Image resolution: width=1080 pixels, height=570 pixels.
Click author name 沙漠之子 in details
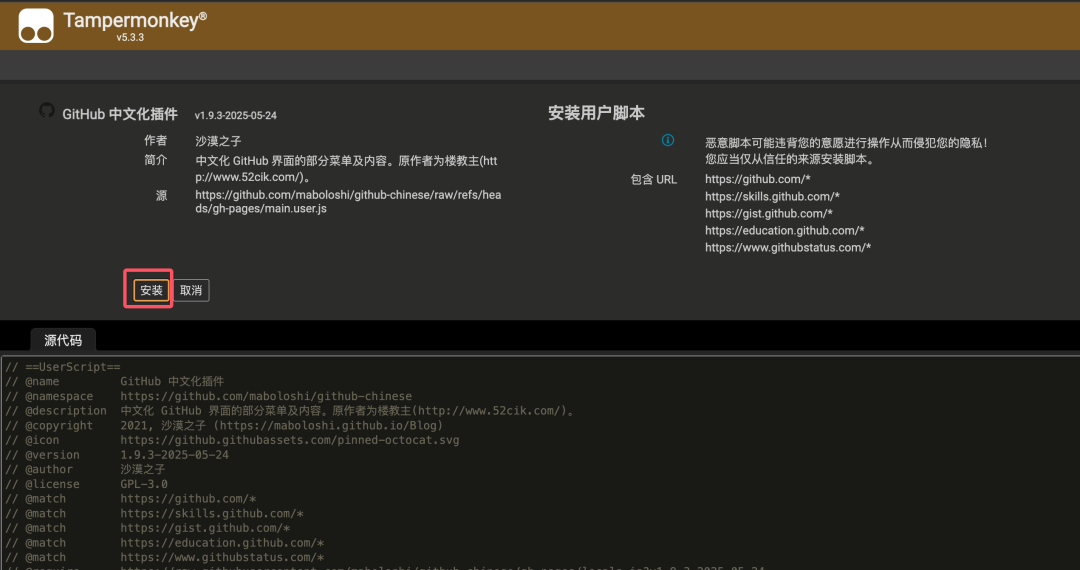(x=218, y=141)
